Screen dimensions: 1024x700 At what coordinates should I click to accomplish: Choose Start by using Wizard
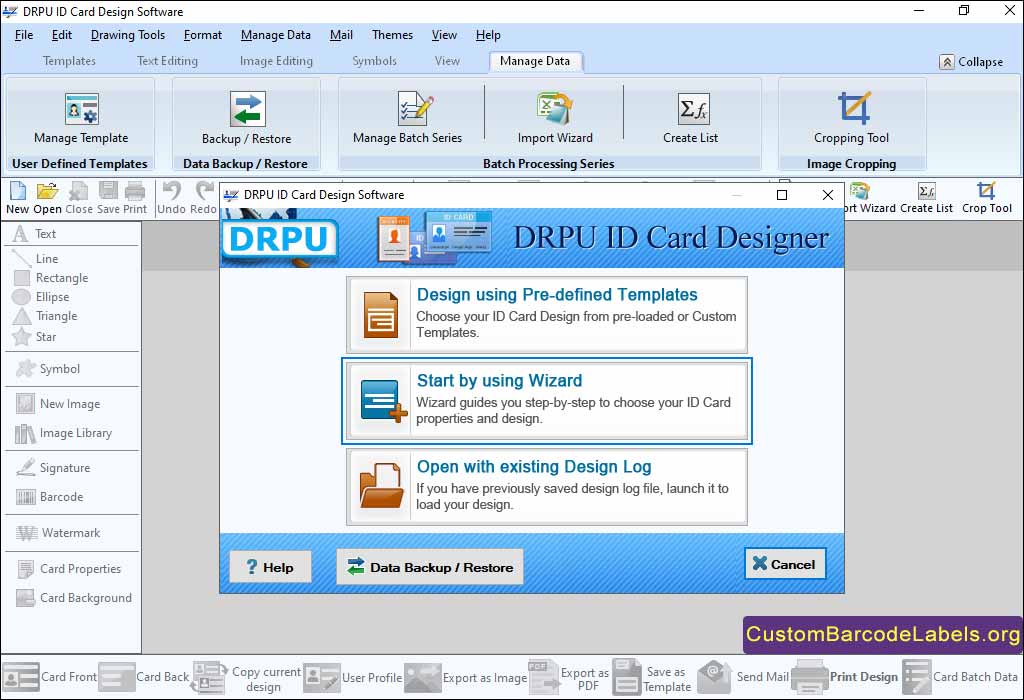pos(547,401)
